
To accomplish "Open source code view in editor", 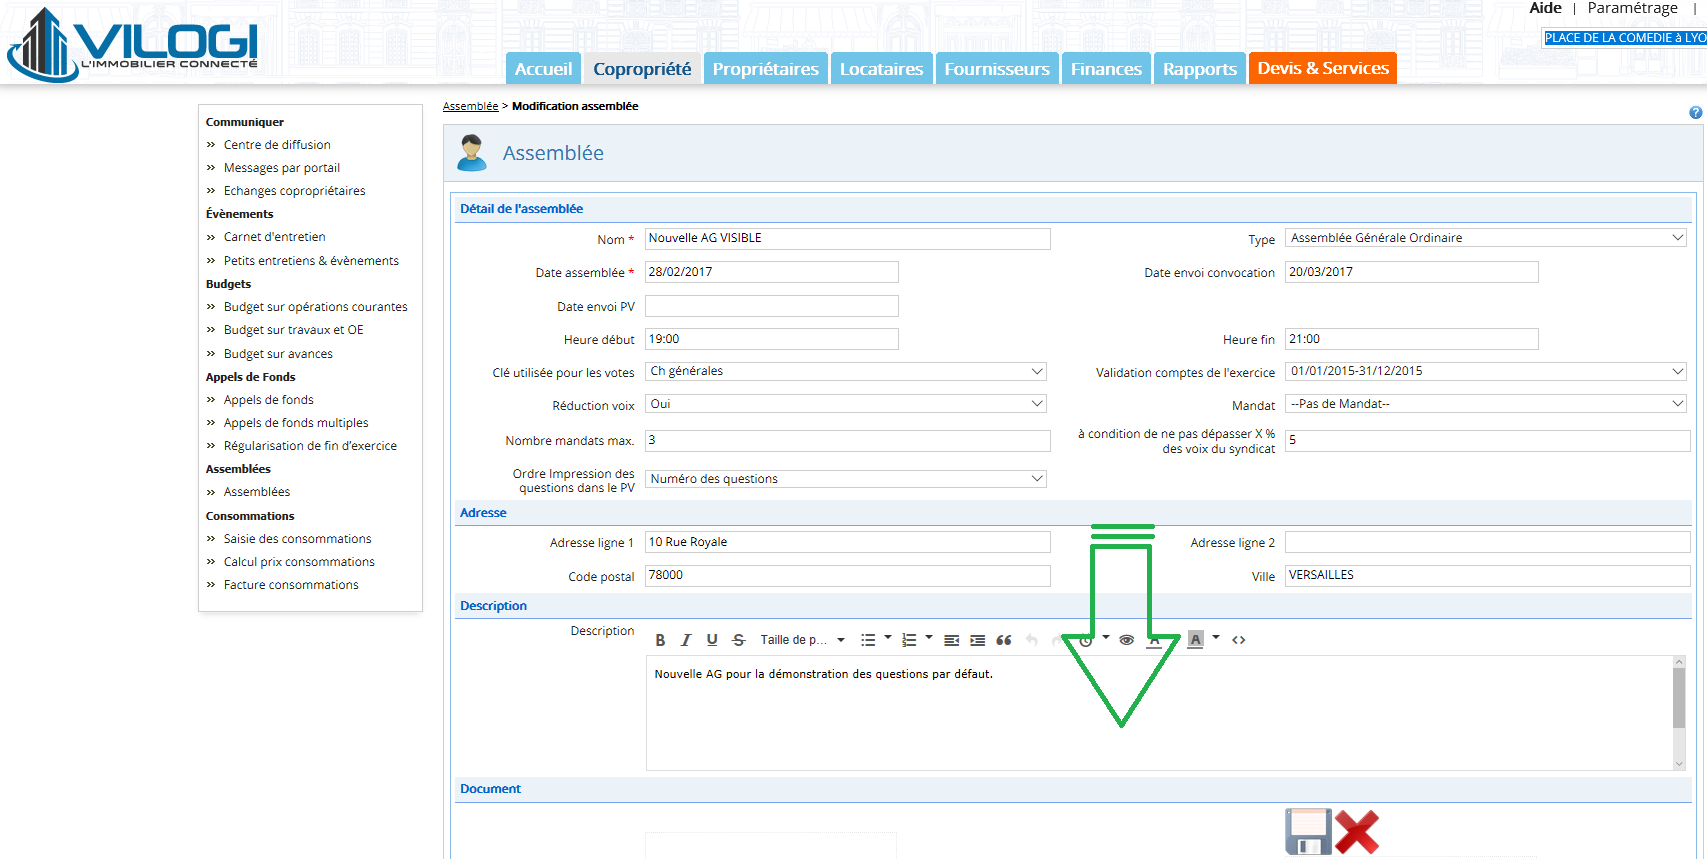I will [x=1239, y=640].
